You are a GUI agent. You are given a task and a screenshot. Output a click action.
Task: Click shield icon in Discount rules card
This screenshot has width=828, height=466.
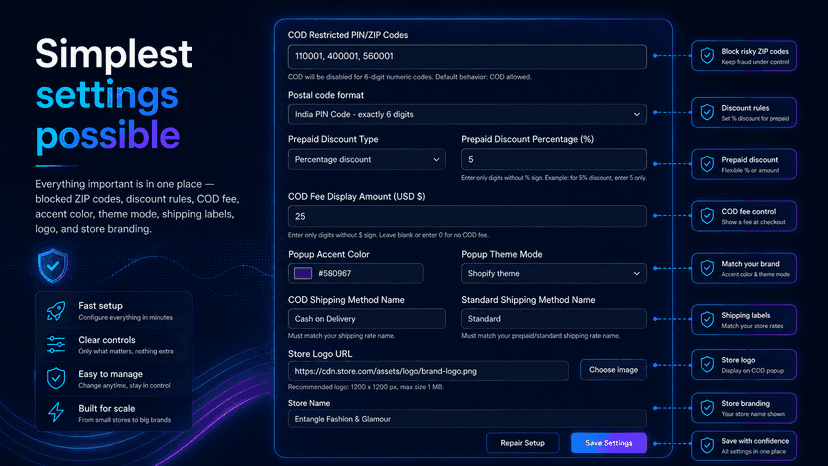(707, 112)
